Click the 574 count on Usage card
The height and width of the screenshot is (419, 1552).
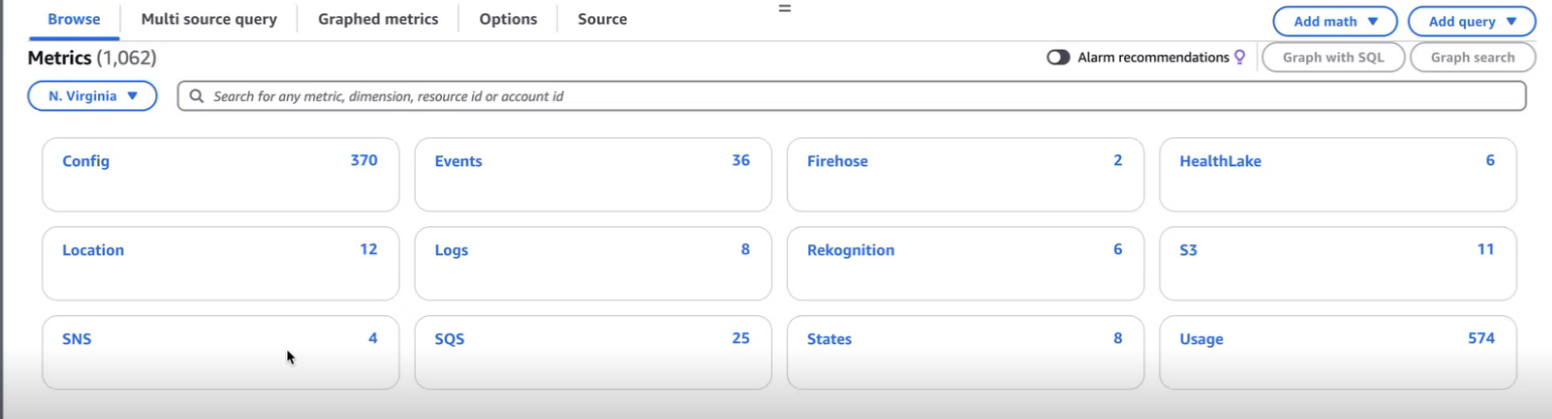point(1481,338)
